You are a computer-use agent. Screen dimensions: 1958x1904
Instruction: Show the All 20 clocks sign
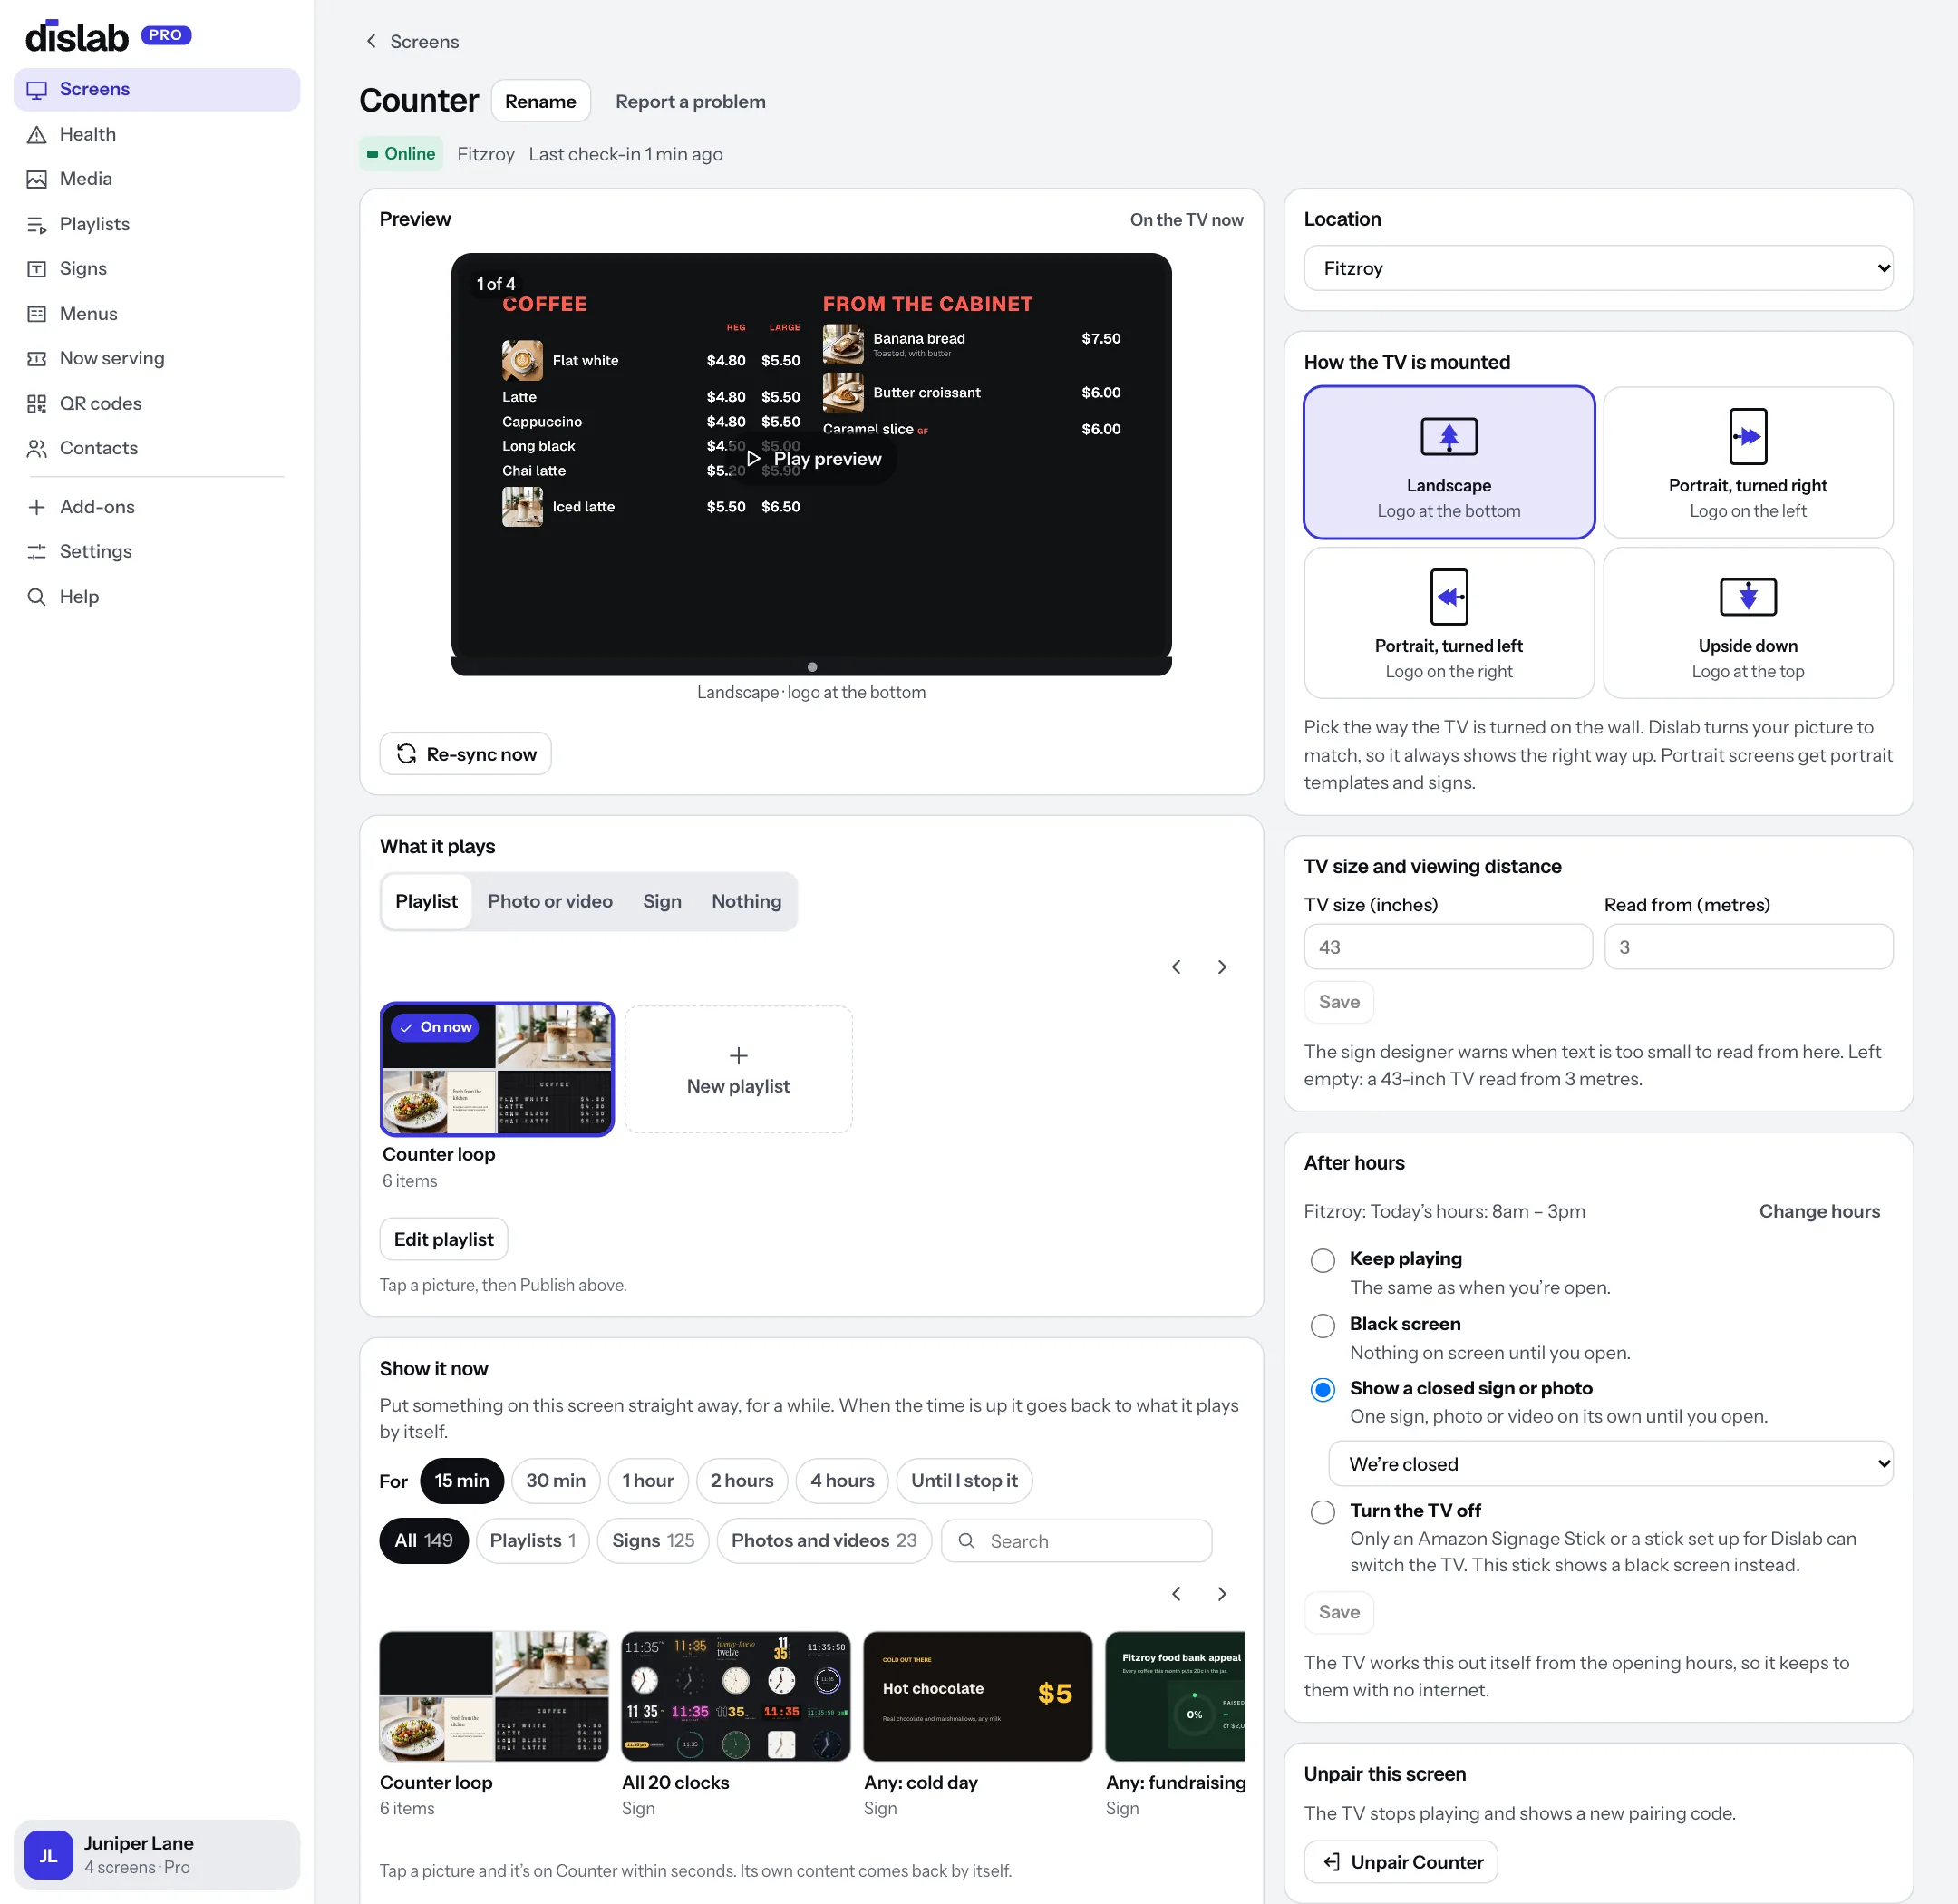[x=735, y=1696]
